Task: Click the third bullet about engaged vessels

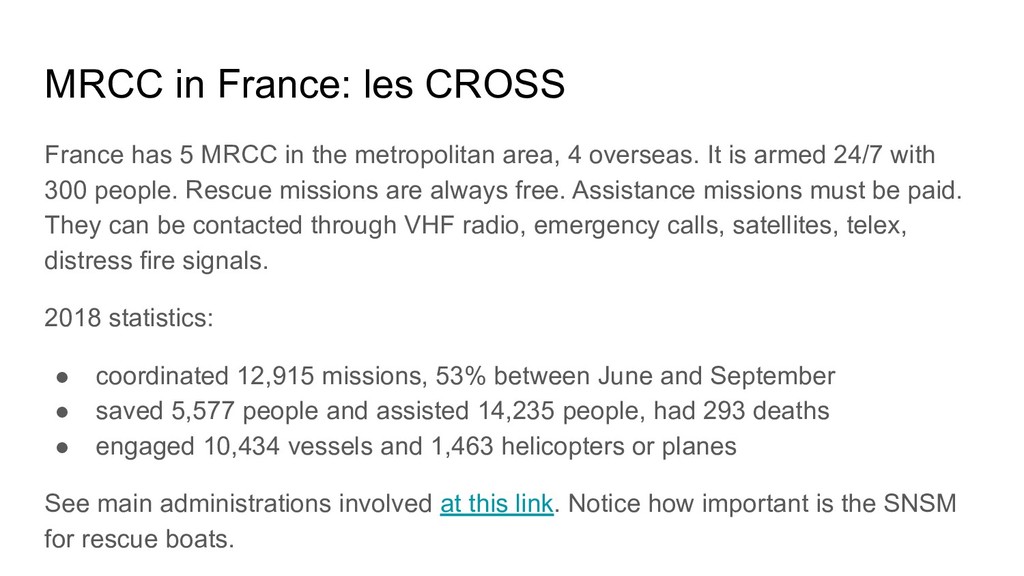Action: [416, 446]
